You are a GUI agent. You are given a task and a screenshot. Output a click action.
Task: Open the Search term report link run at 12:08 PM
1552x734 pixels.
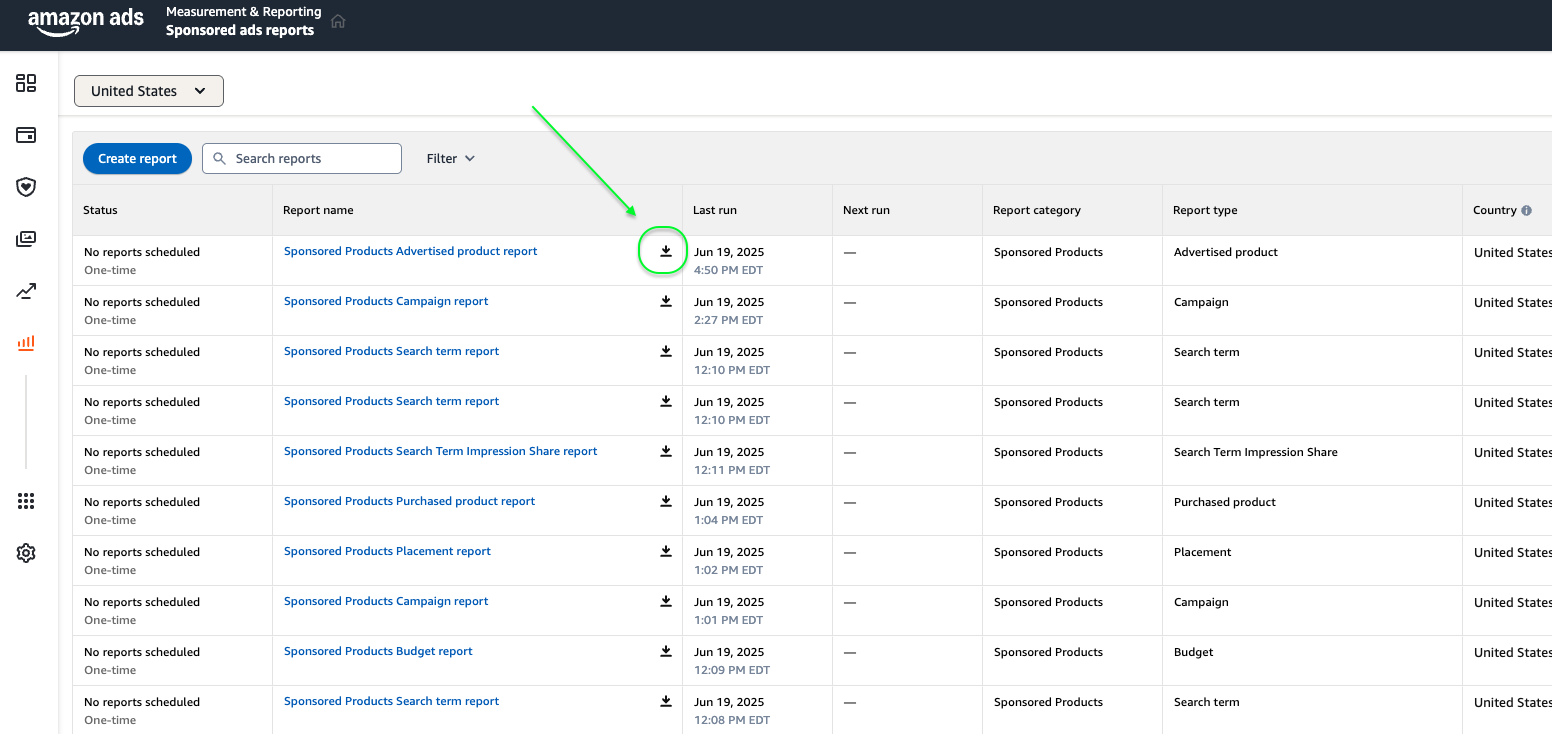[x=391, y=701]
